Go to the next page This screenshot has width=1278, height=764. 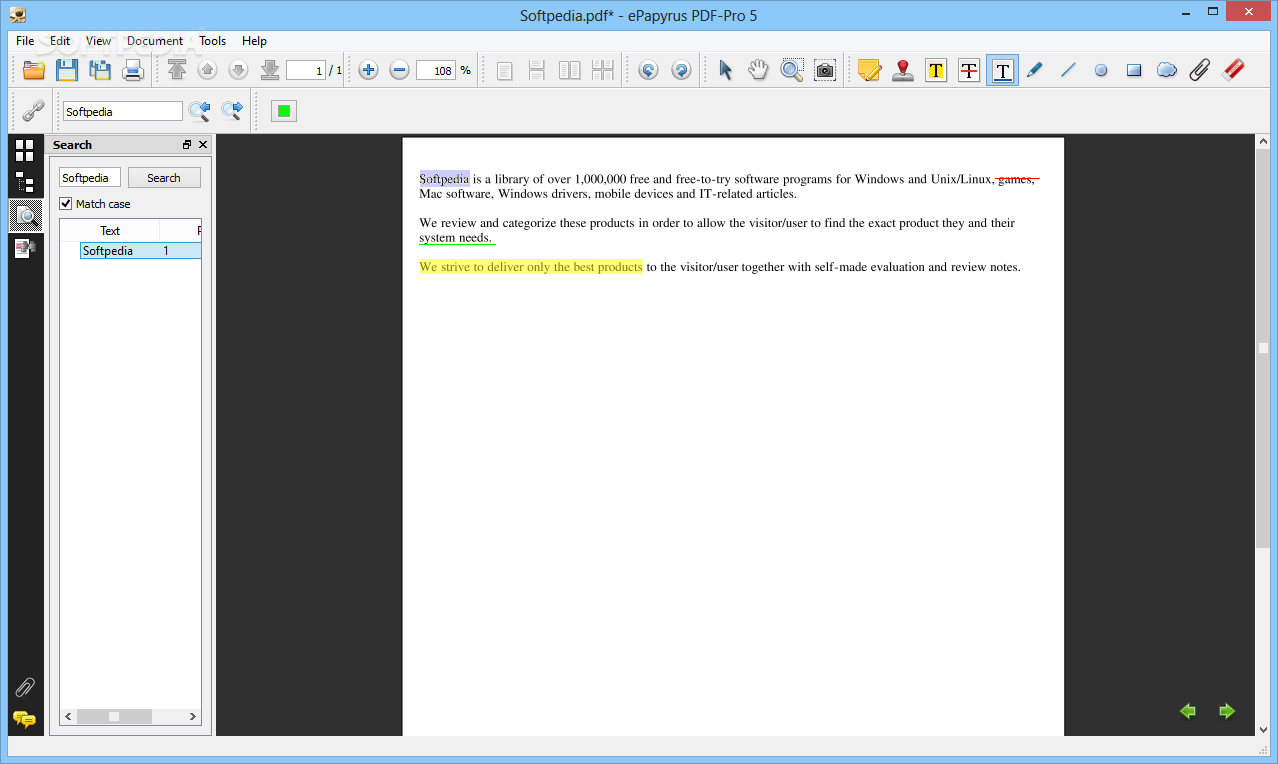238,70
